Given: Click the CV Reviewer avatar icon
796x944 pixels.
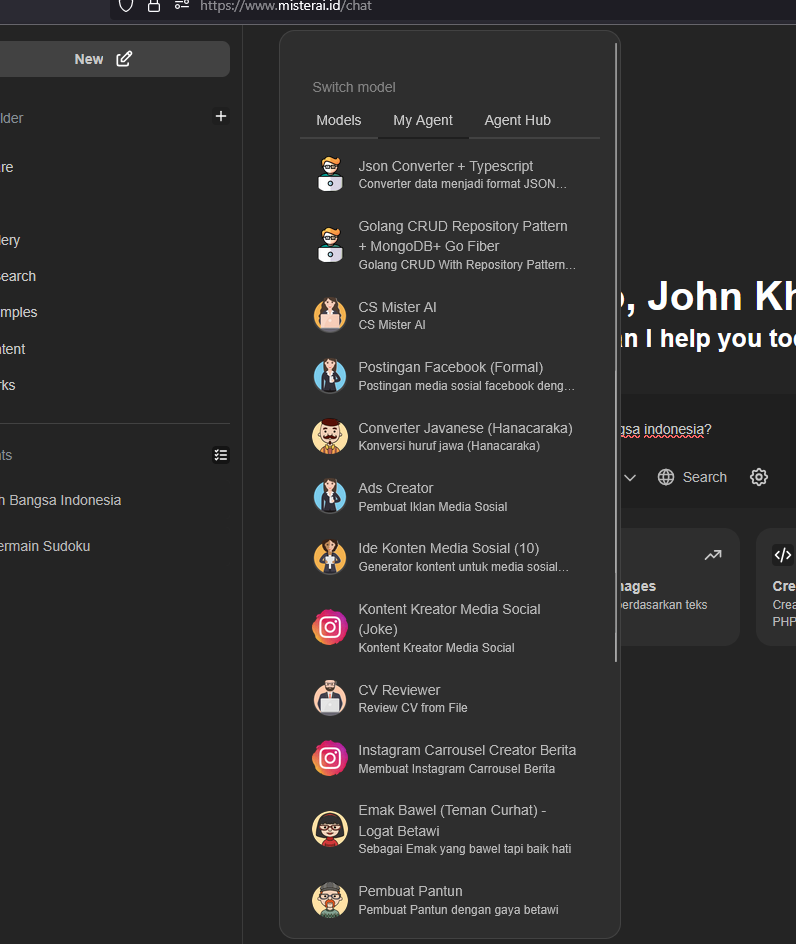Looking at the screenshot, I should pos(330,698).
